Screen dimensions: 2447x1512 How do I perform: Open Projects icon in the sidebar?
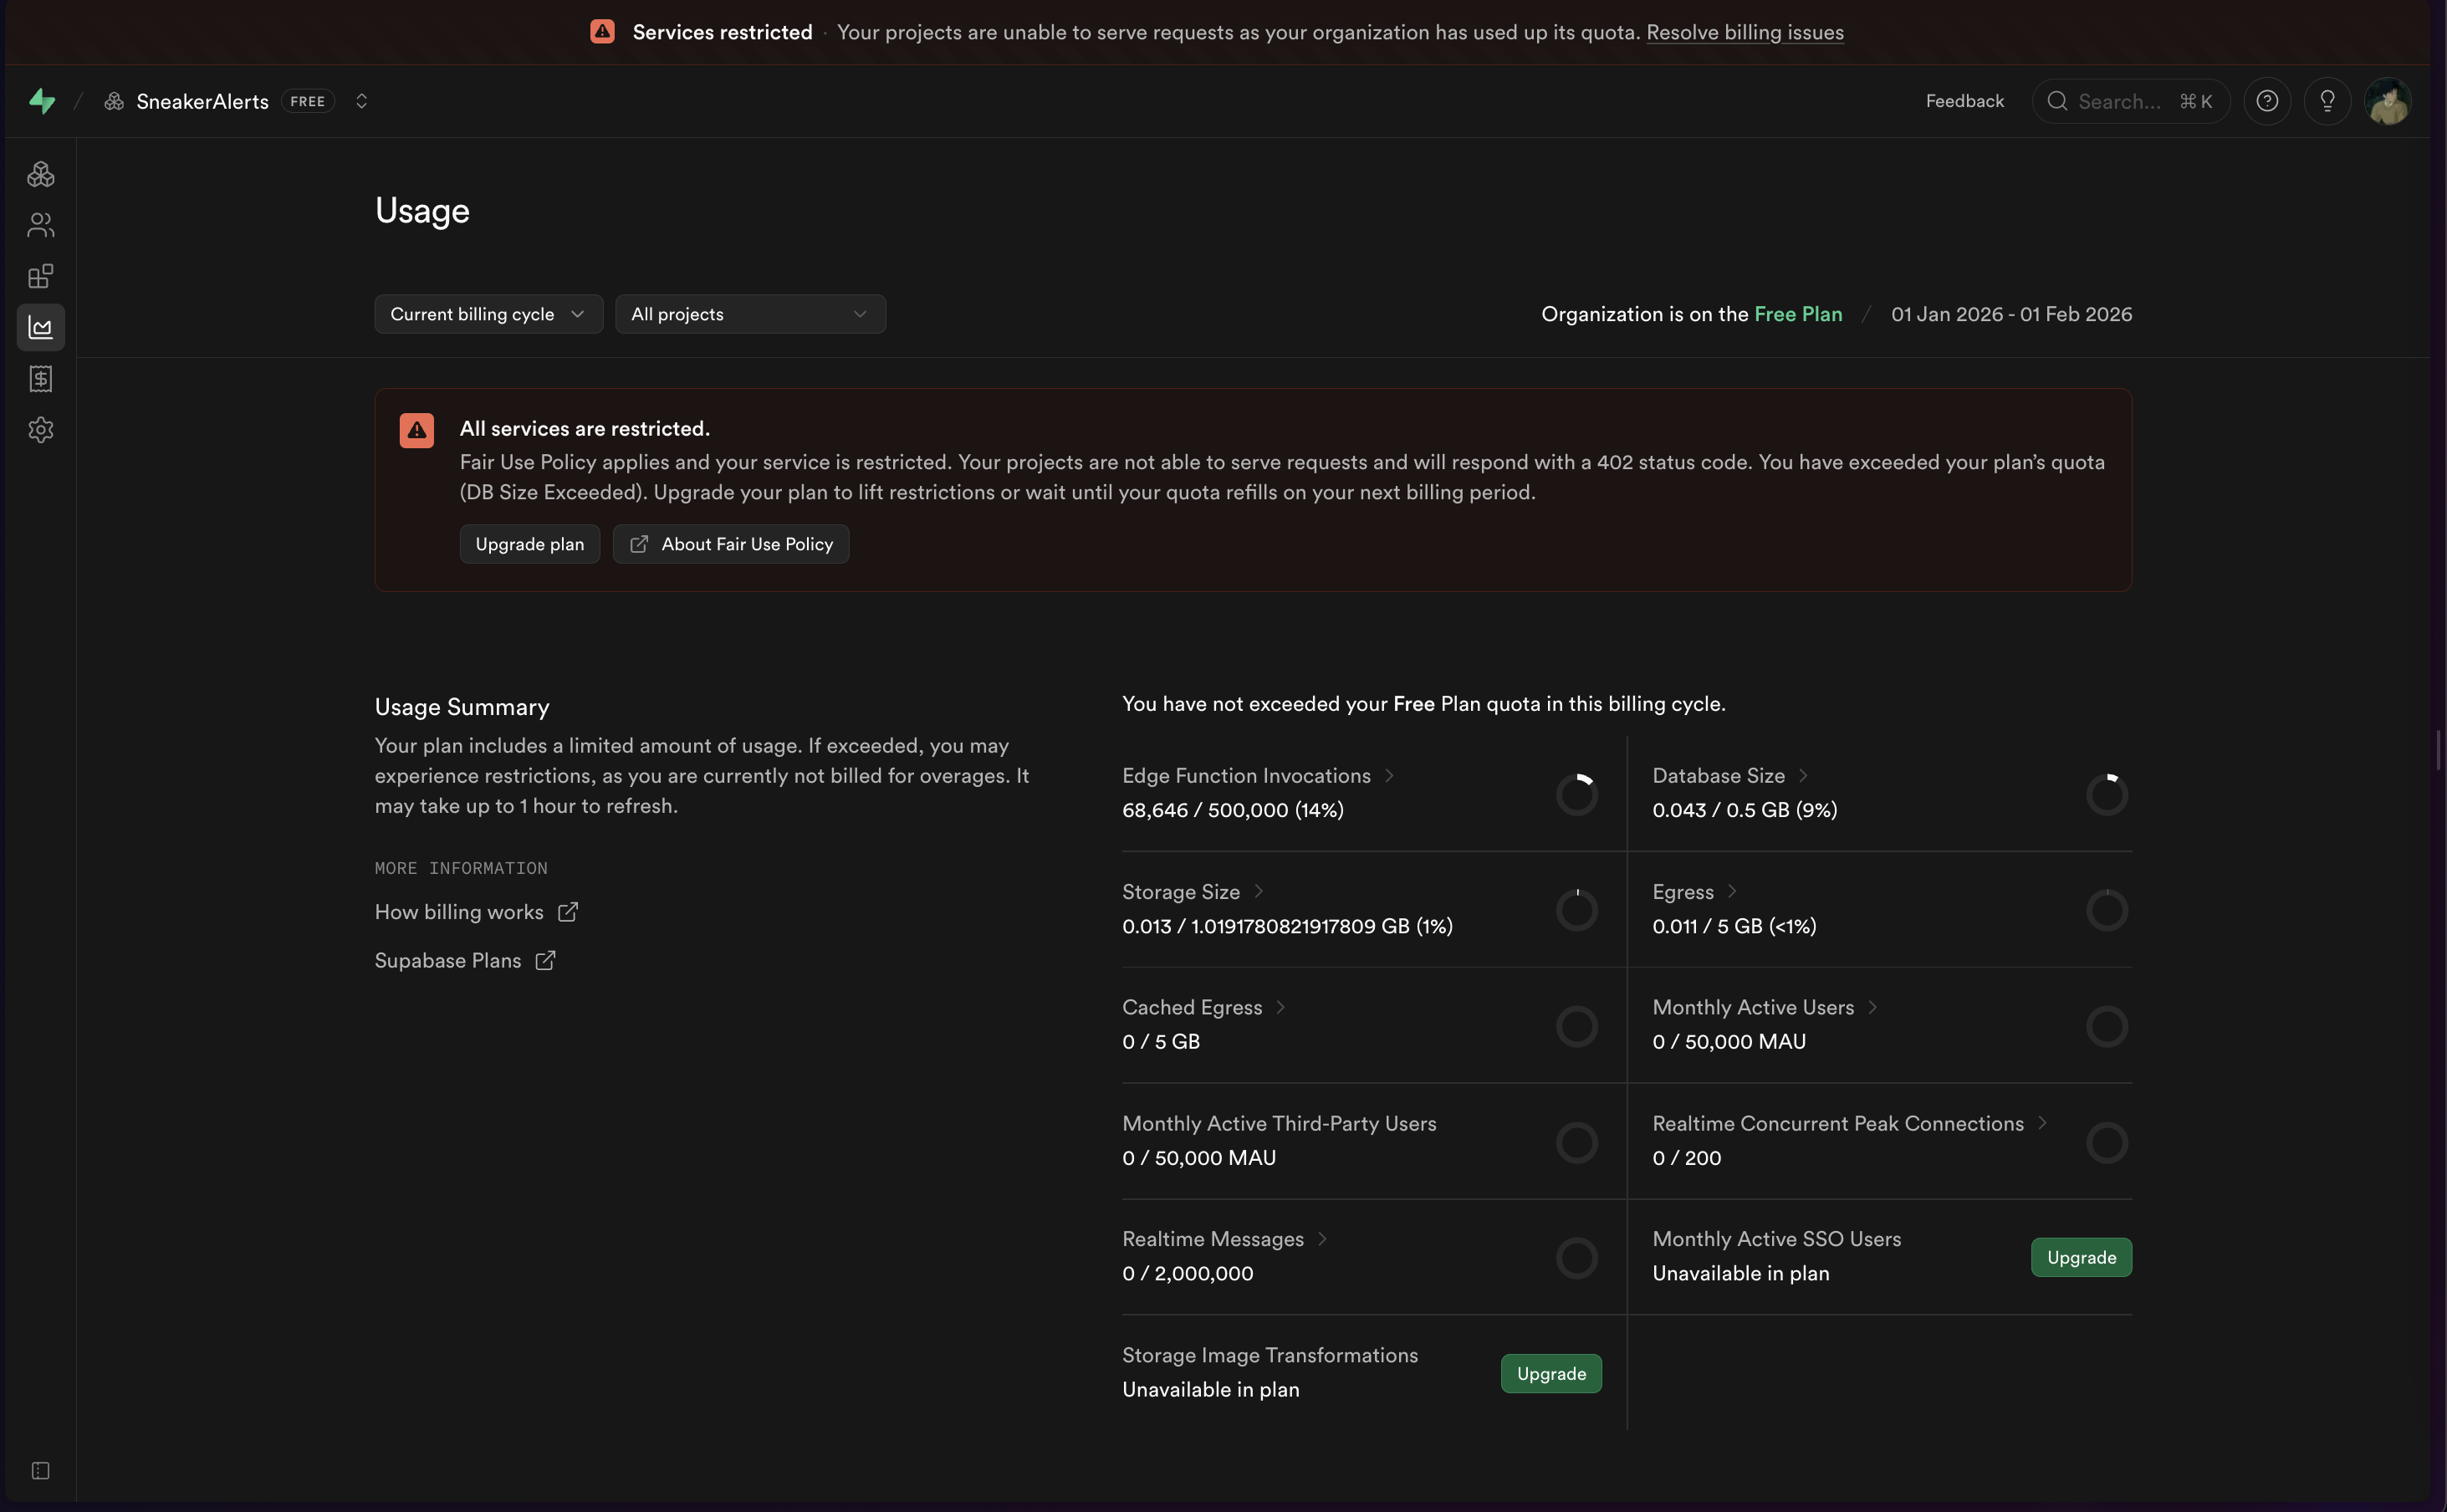coord(41,175)
